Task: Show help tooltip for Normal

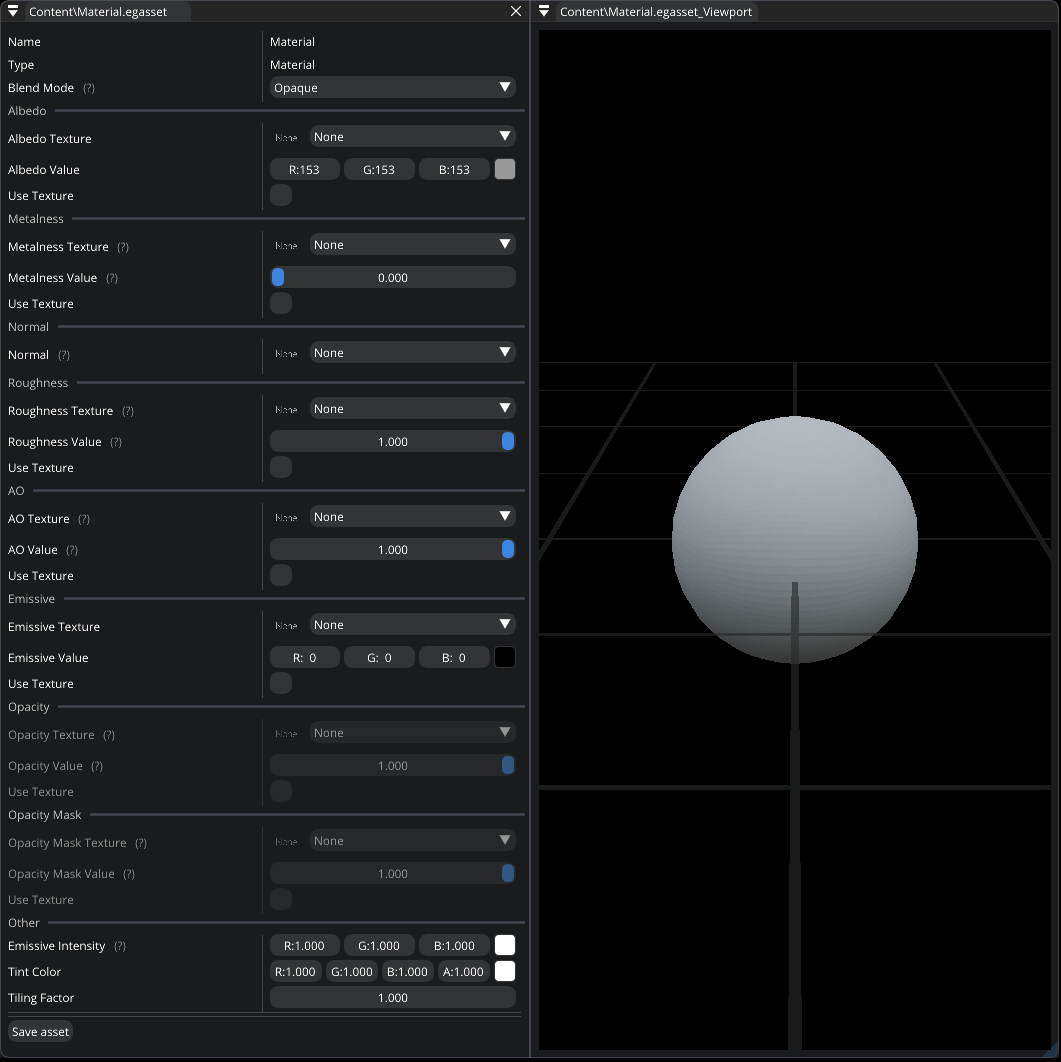Action: pyautogui.click(x=64, y=355)
